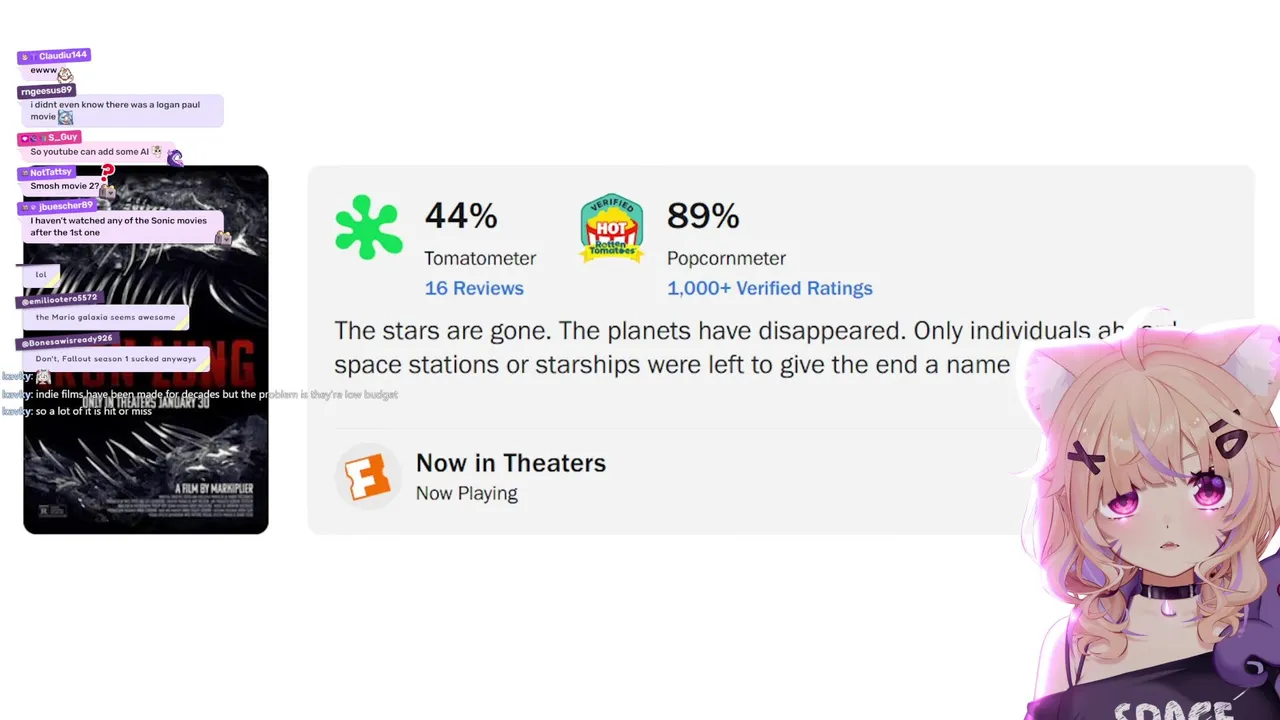
Task: Click the Verified Hot Popcornmeter badge
Action: point(611,229)
